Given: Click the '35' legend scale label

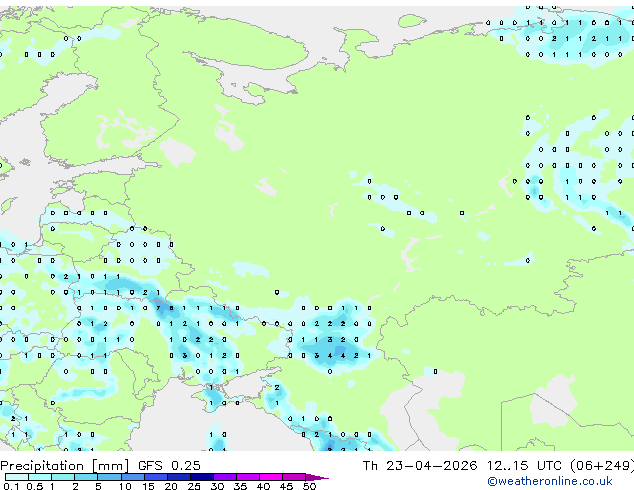Looking at the screenshot, I should coord(240,486).
